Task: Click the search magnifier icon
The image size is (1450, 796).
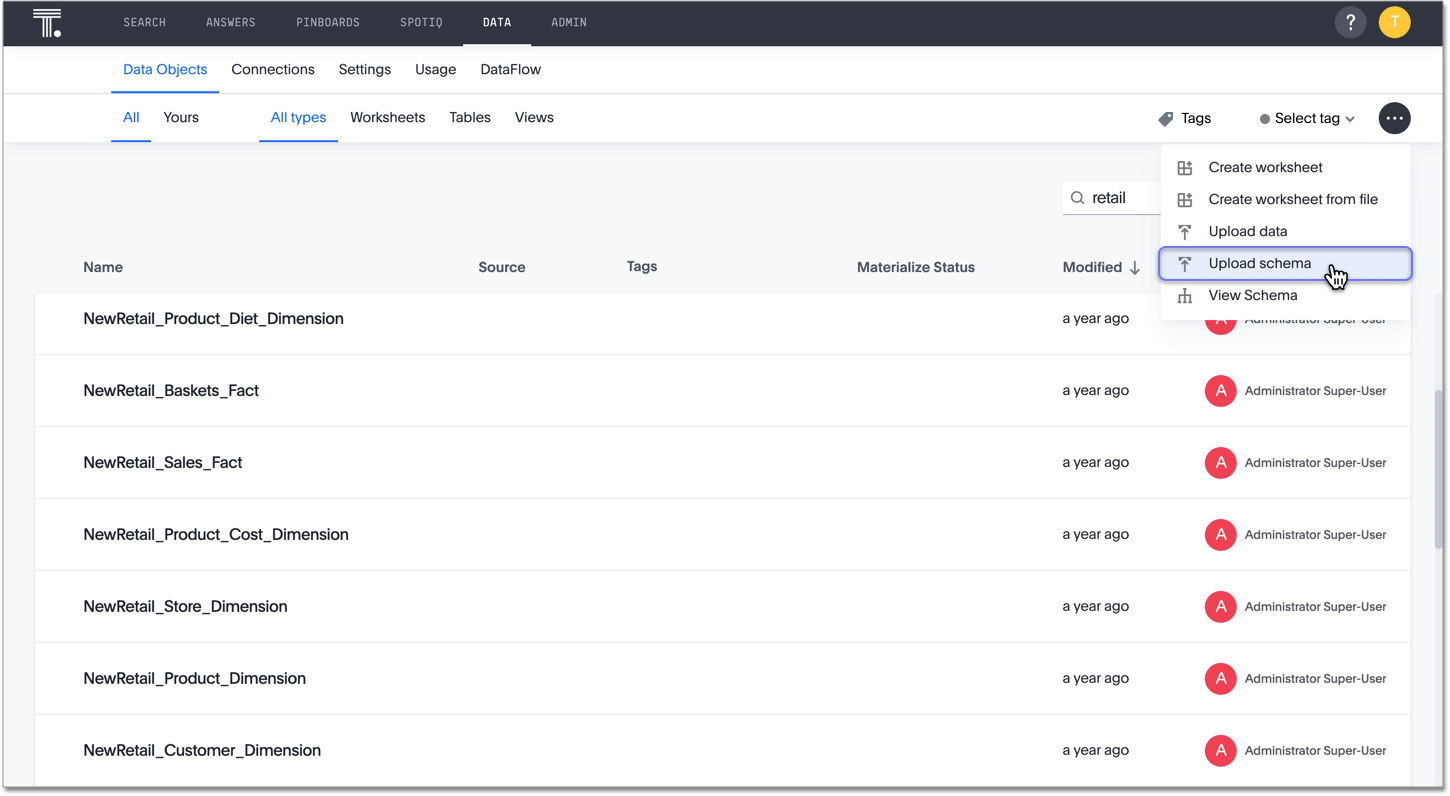Action: tap(1077, 197)
